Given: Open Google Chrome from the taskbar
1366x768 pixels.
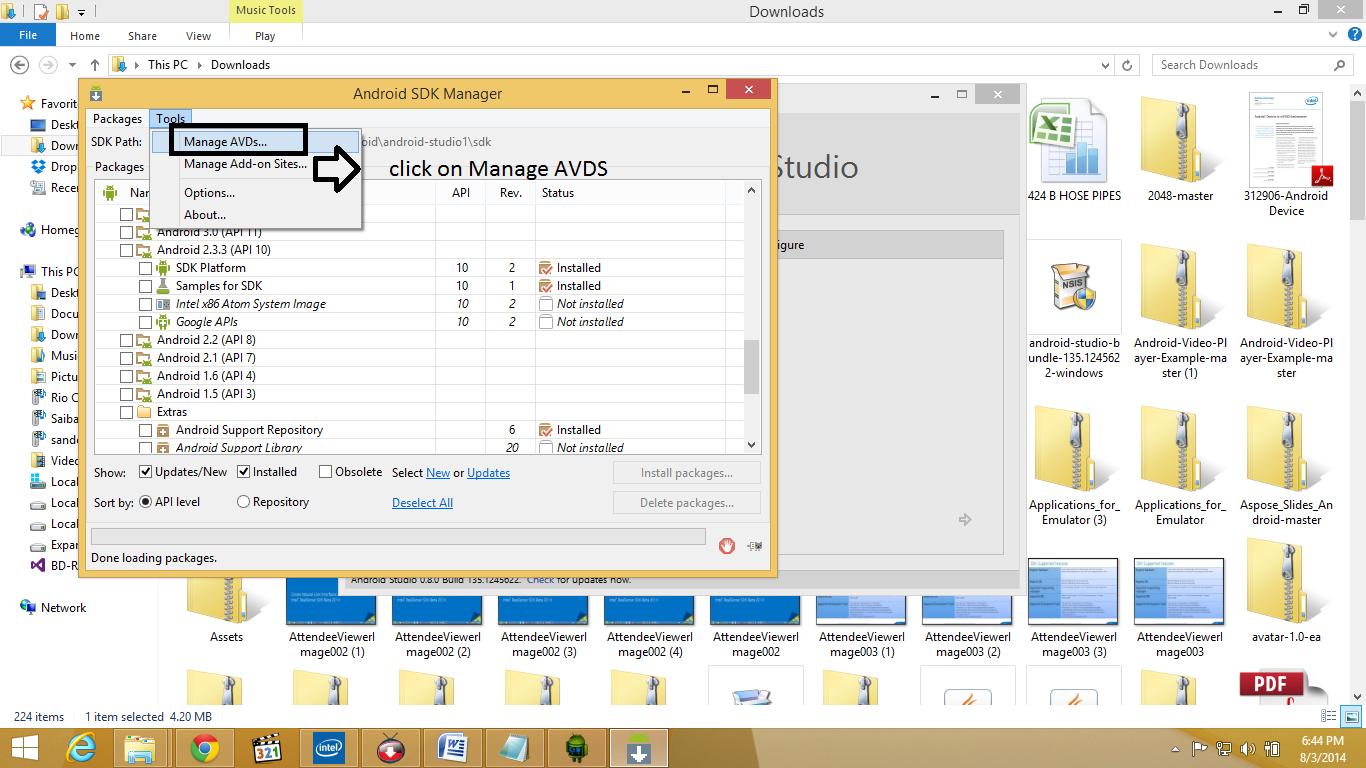Looking at the screenshot, I should (x=206, y=747).
